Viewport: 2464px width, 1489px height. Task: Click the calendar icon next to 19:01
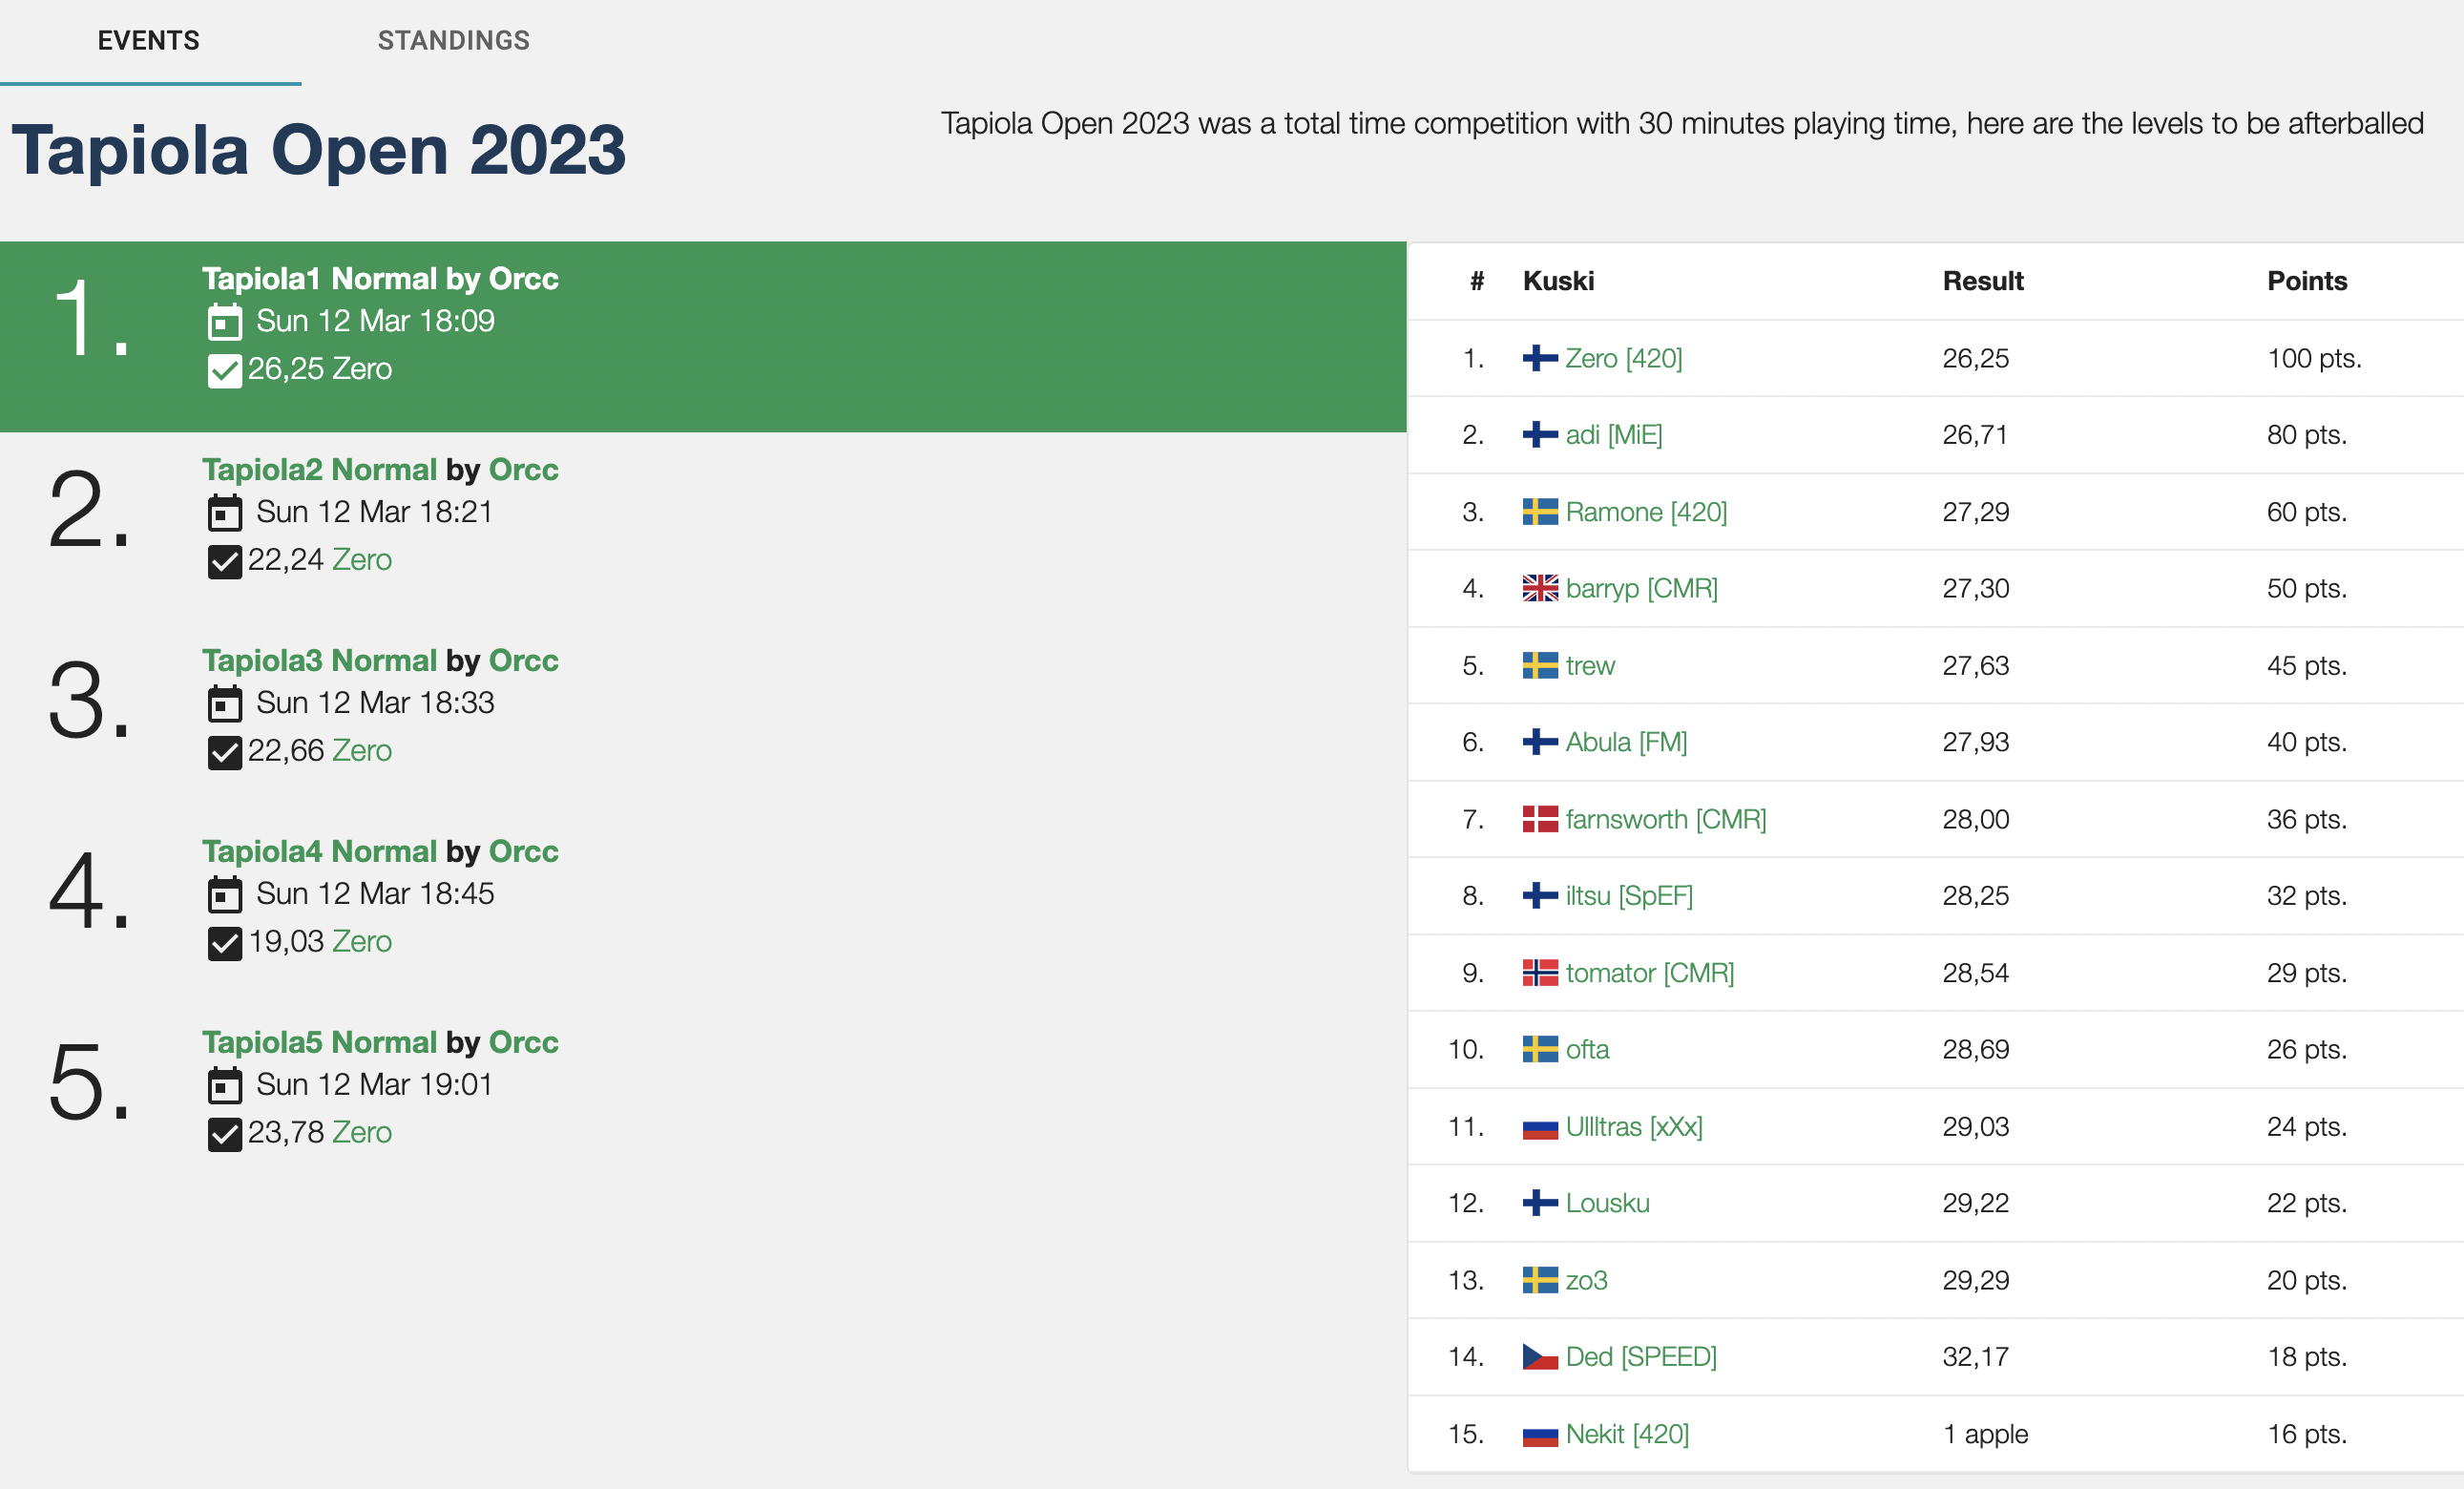click(x=224, y=1086)
